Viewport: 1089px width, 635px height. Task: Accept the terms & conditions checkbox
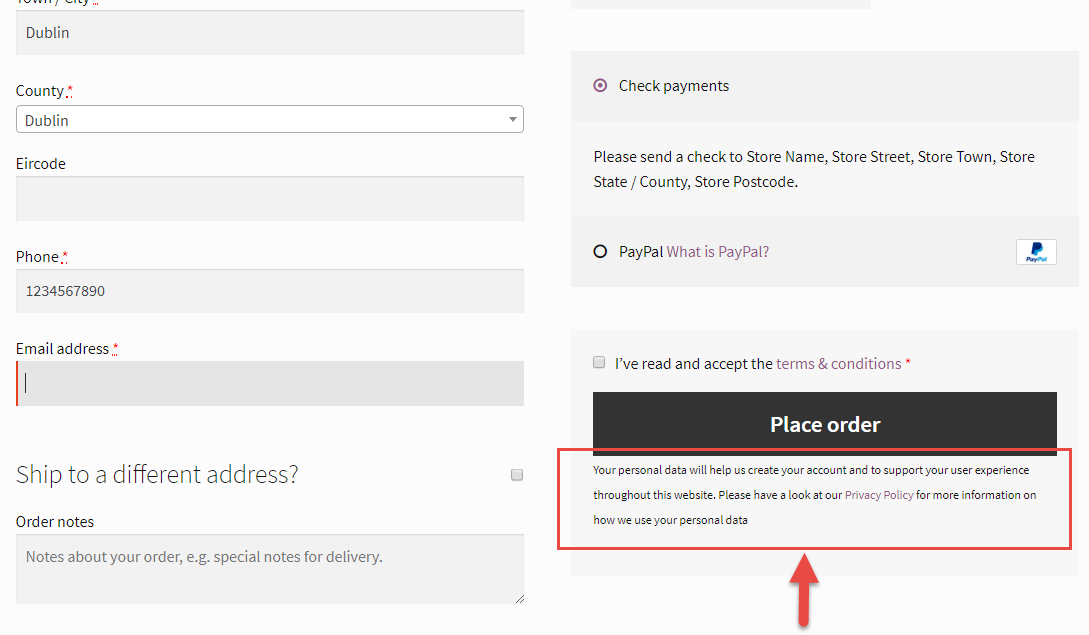pyautogui.click(x=599, y=362)
